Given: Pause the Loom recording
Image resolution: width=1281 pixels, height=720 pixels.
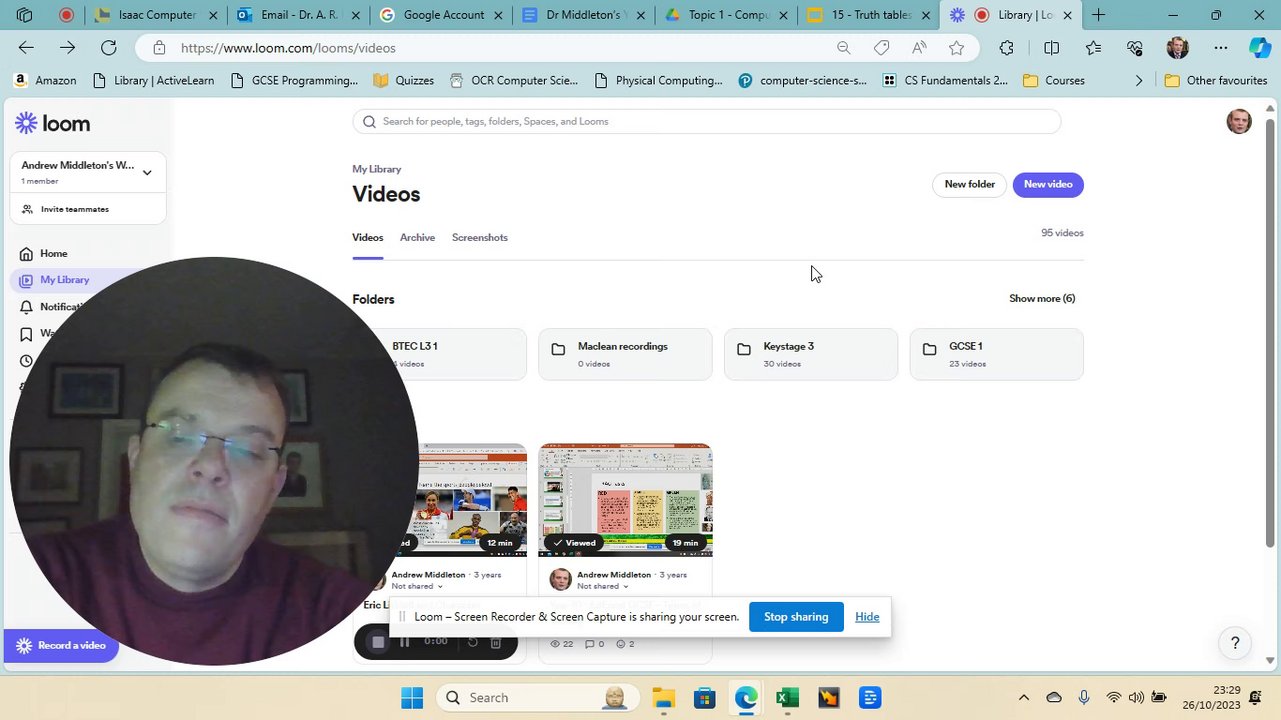Looking at the screenshot, I should (x=404, y=642).
